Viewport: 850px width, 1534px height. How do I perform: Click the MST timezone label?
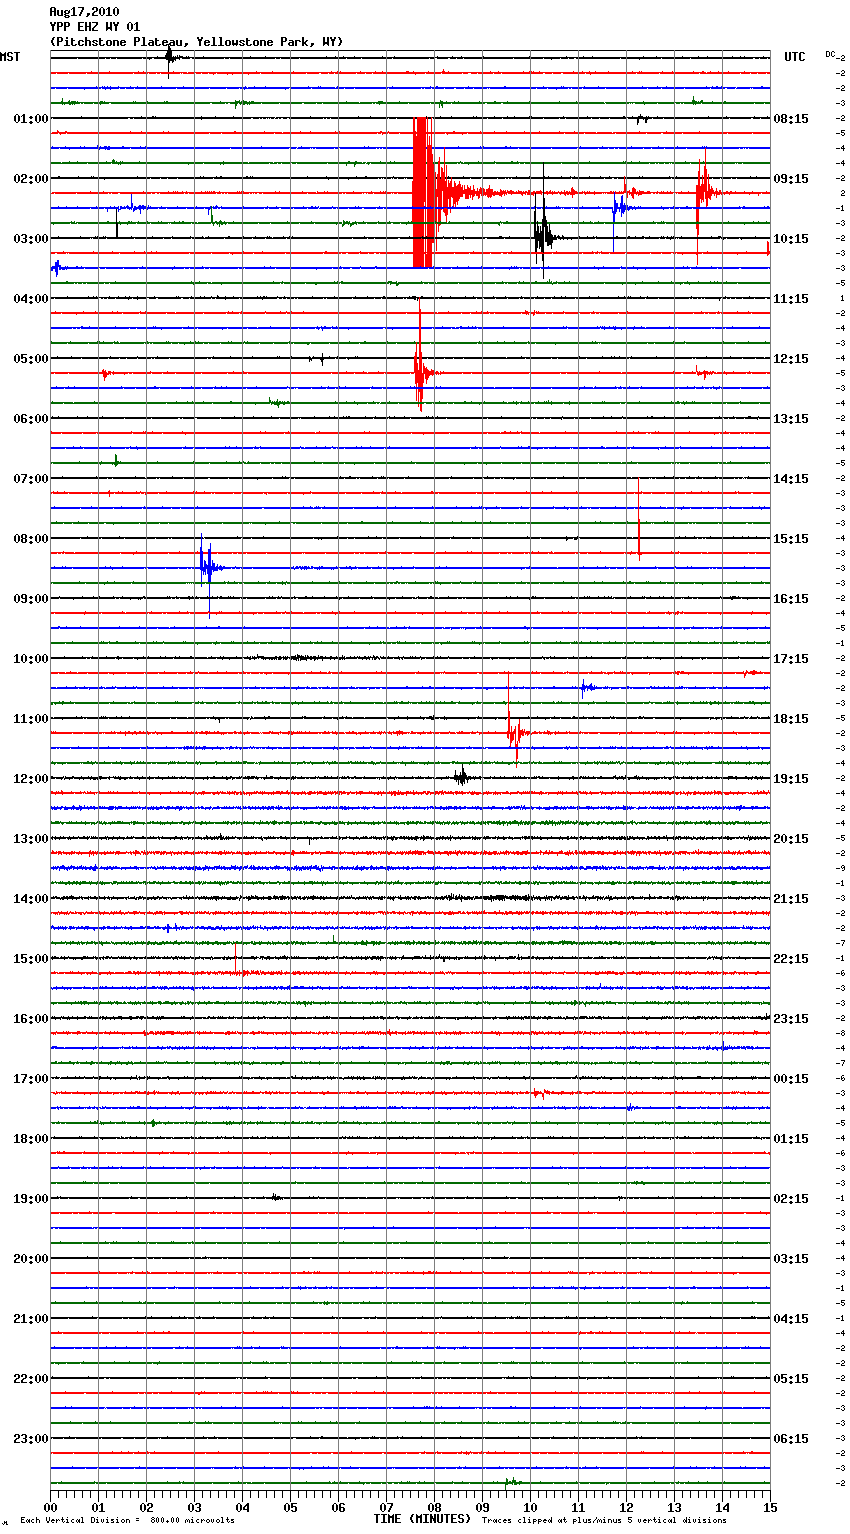point(10,57)
